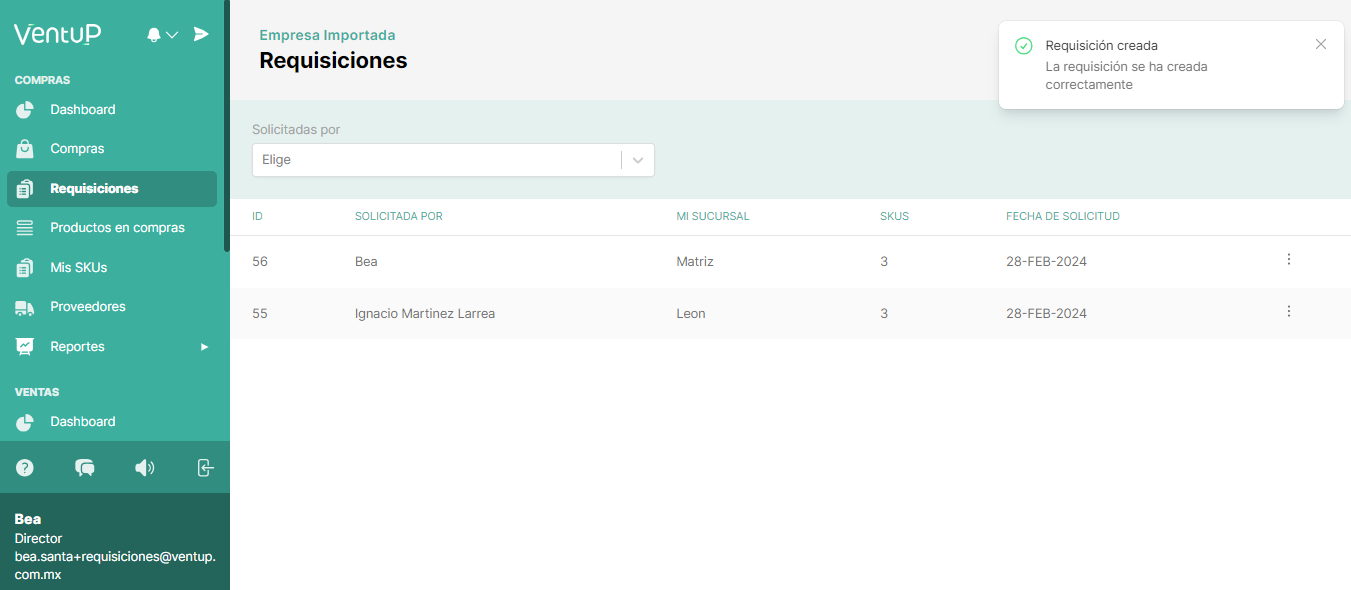Image resolution: width=1351 pixels, height=590 pixels.
Task: Click the VentUp logo
Action: click(57, 34)
